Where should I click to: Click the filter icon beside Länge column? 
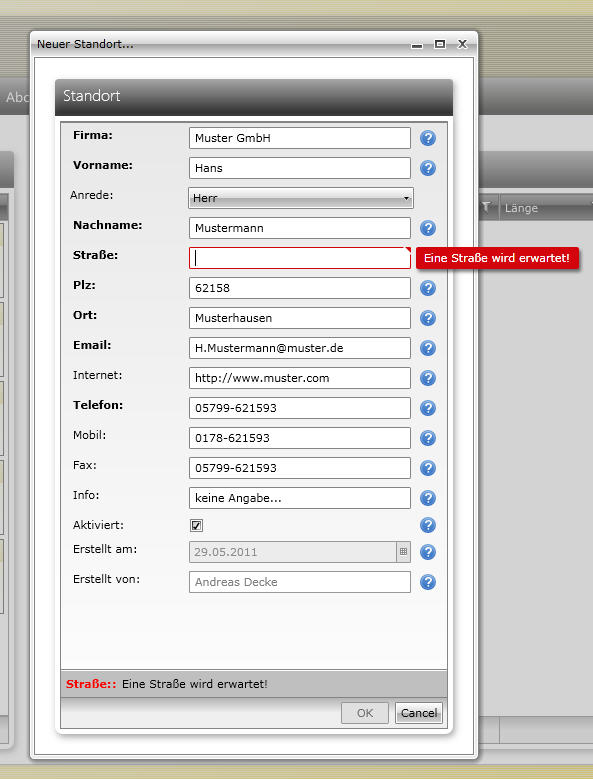[486, 207]
